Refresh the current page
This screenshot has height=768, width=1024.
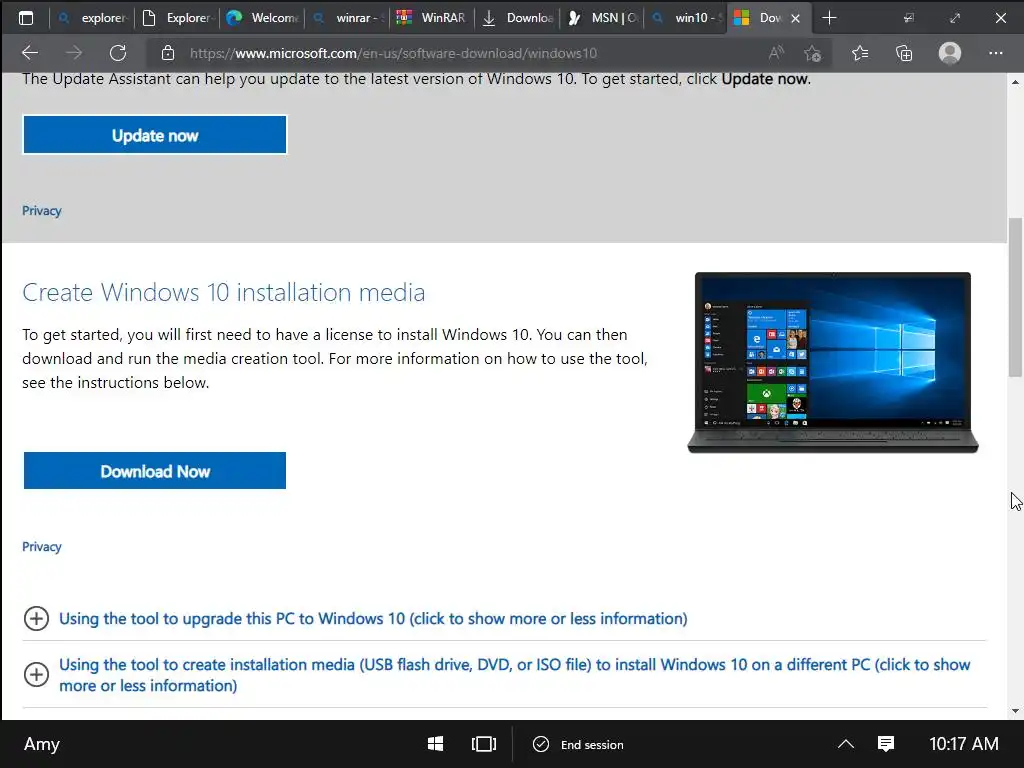[x=118, y=53]
